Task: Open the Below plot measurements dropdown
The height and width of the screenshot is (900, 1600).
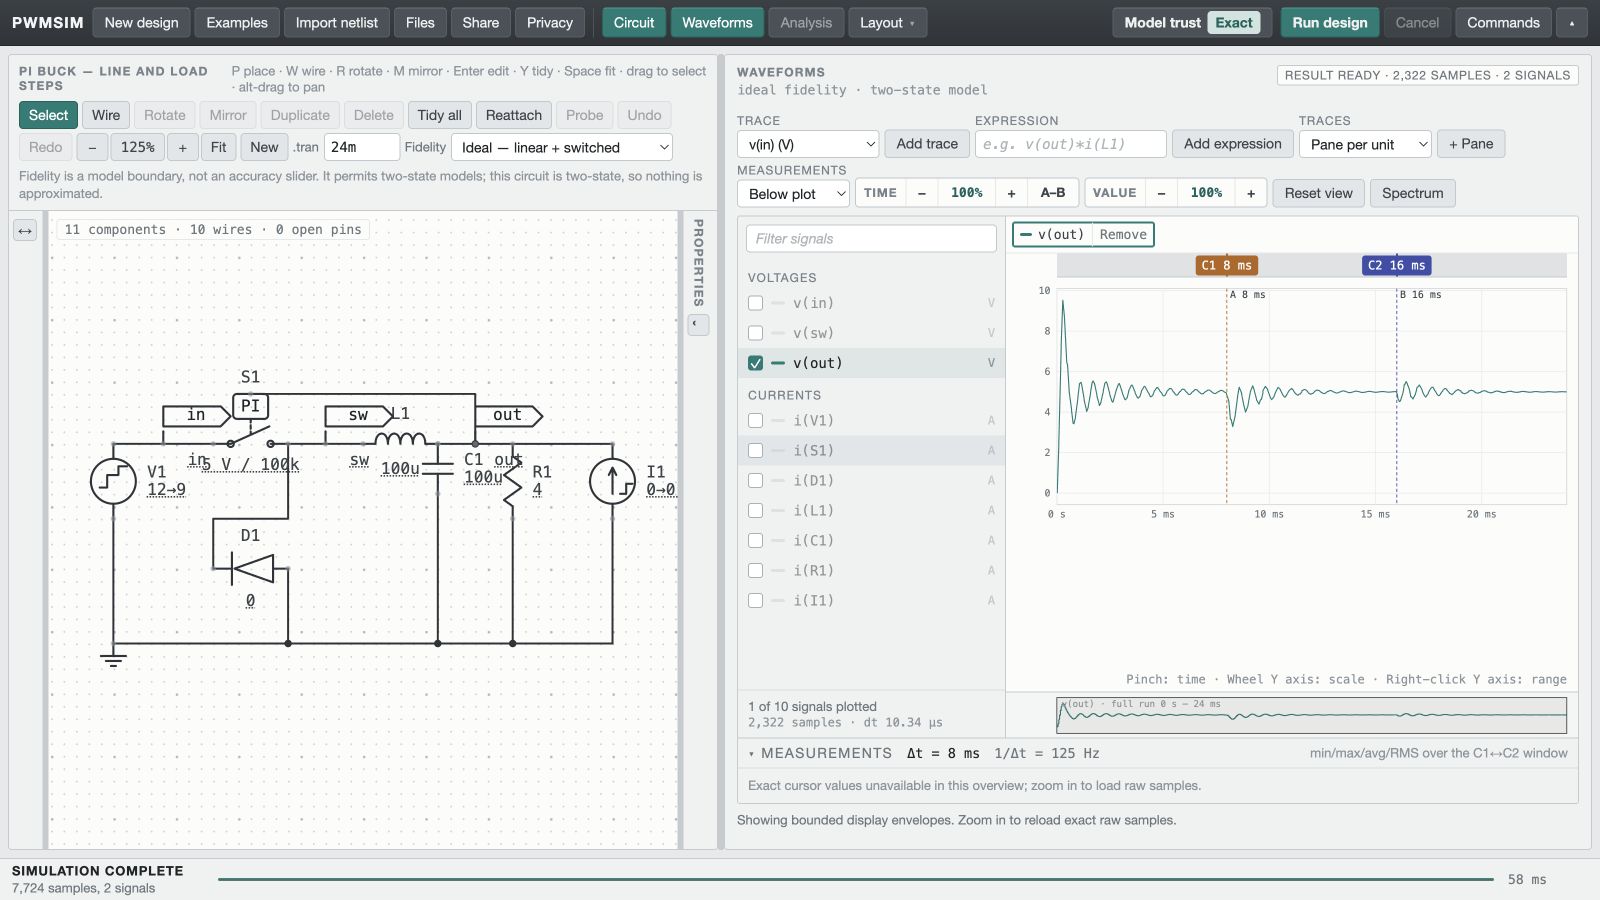Action: click(x=793, y=193)
